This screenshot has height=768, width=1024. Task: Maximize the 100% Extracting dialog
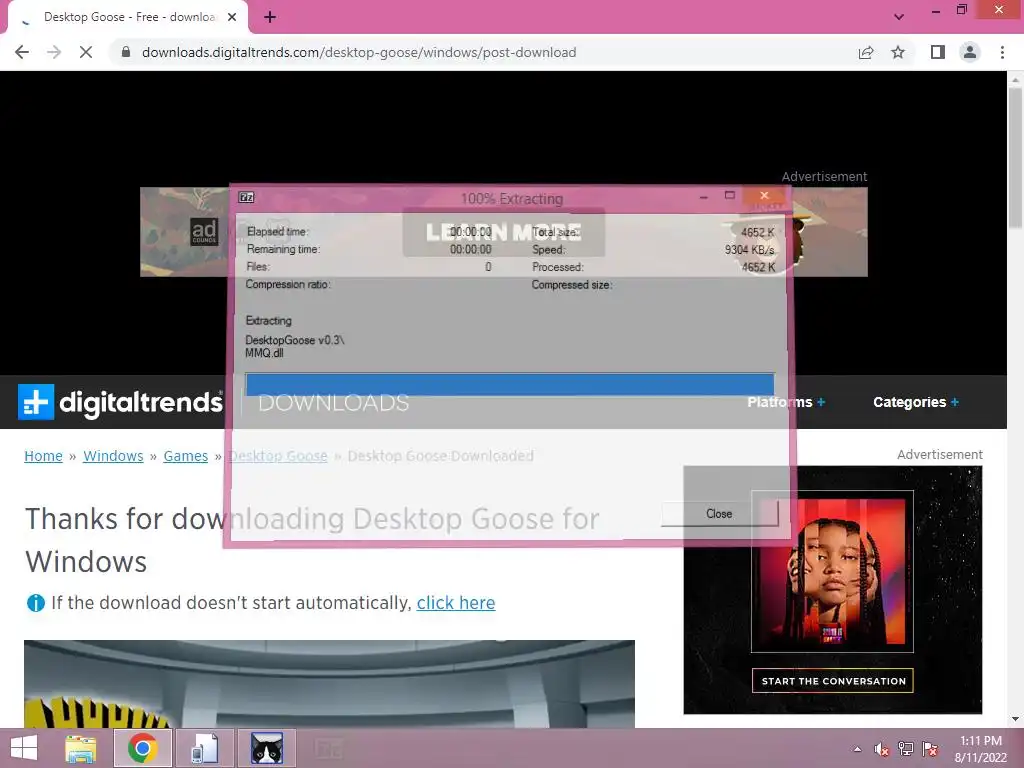click(729, 196)
